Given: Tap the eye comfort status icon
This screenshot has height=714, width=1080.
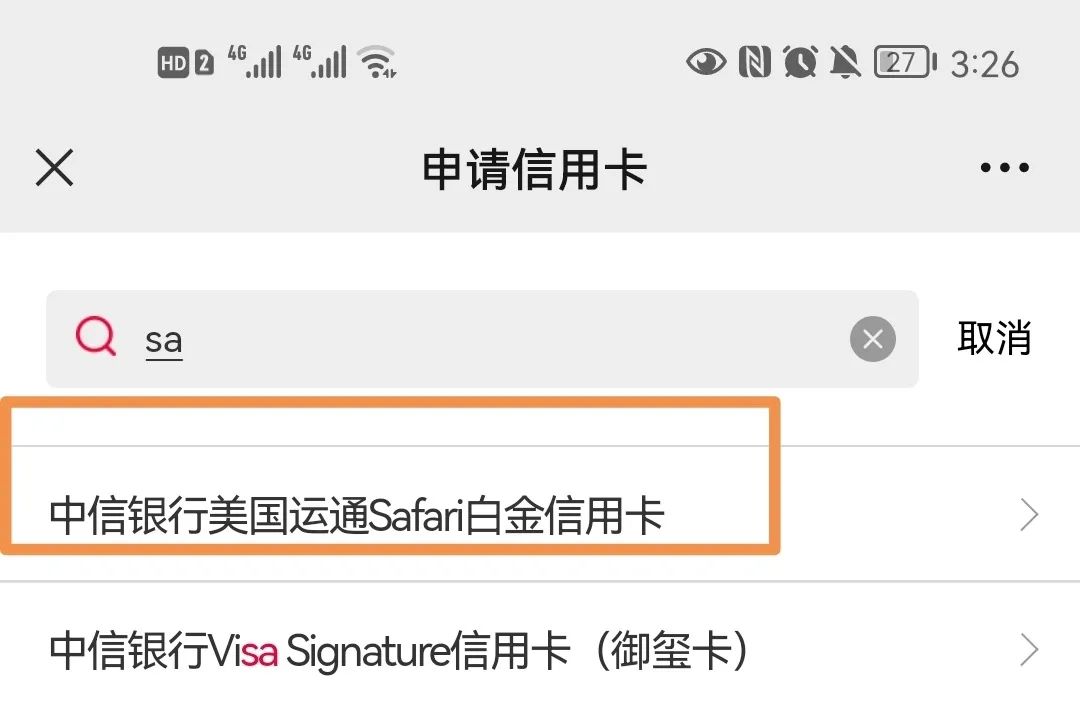Looking at the screenshot, I should click(x=706, y=62).
